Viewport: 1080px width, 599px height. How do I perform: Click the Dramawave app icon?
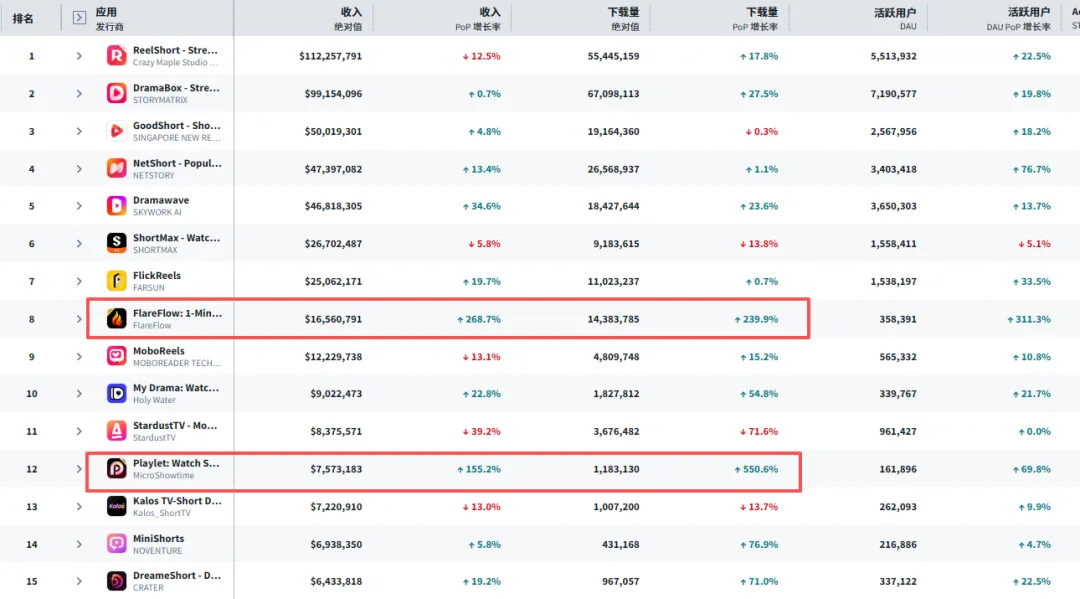(x=116, y=206)
